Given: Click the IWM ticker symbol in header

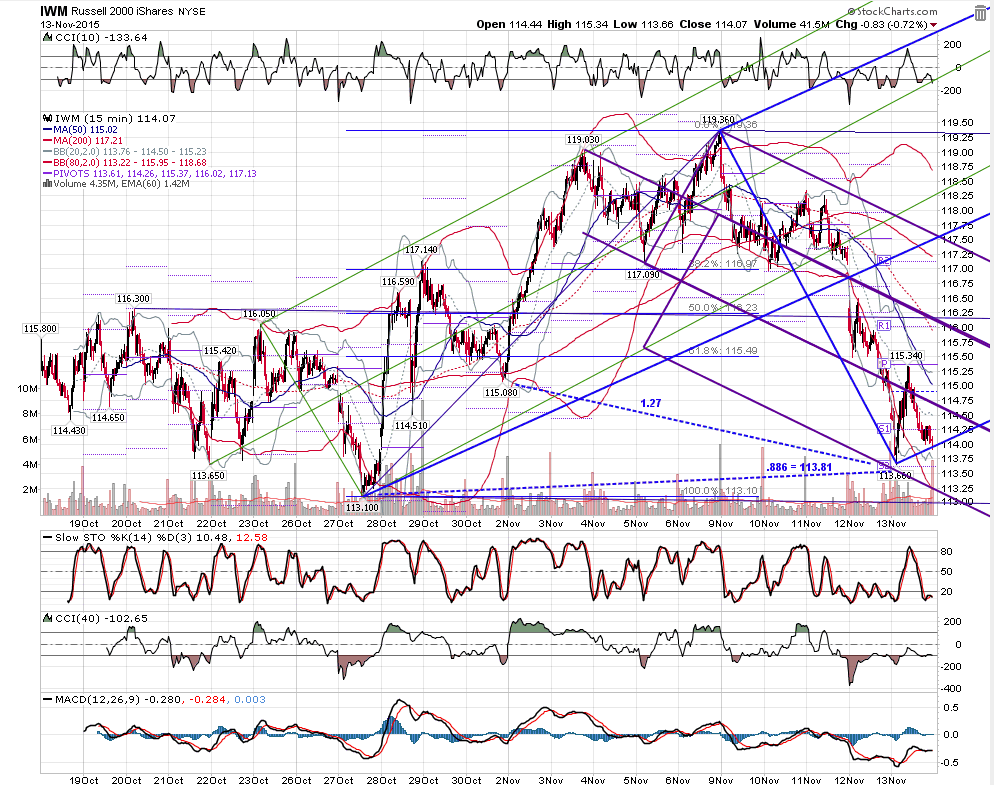Looking at the screenshot, I should pos(53,11).
